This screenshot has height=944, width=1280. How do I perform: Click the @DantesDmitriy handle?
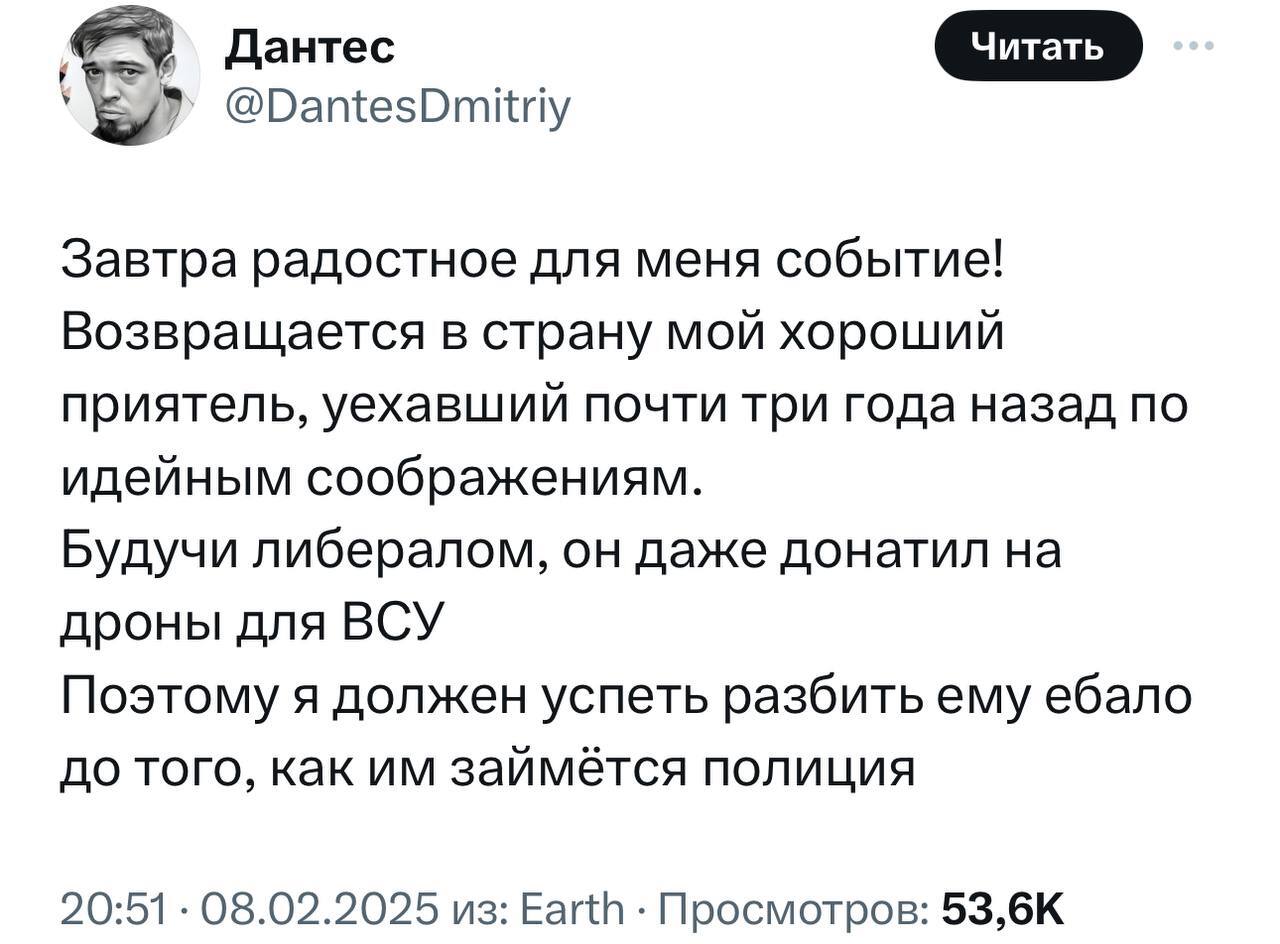tap(397, 102)
